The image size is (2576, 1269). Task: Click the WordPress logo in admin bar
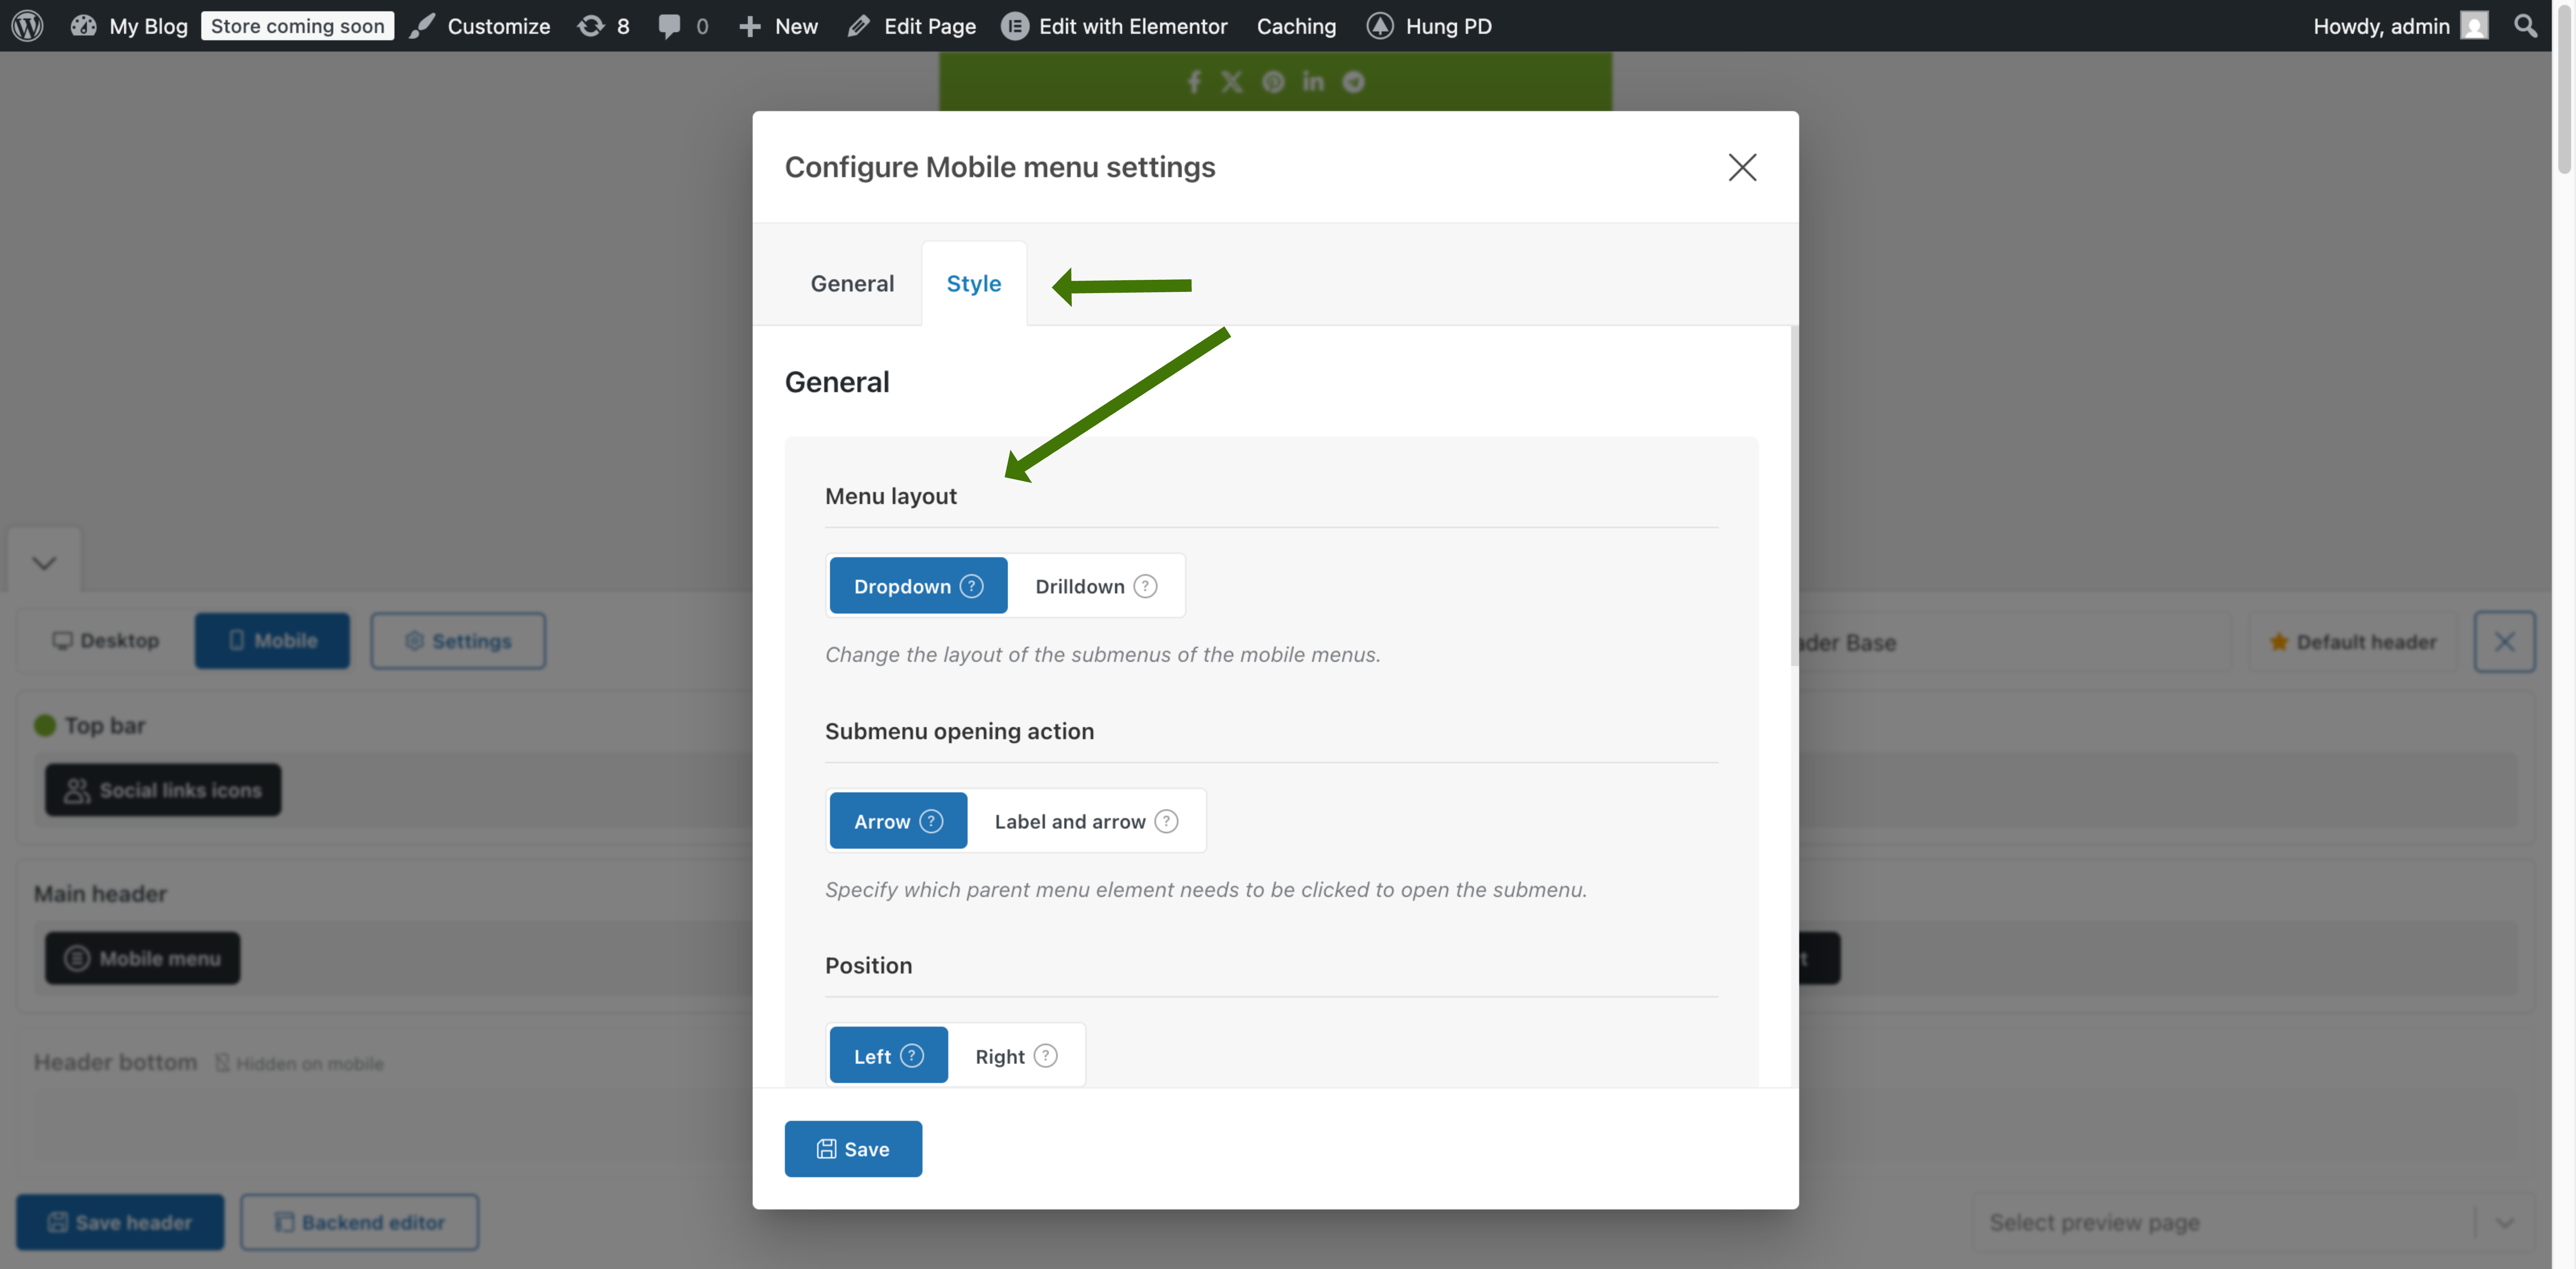pos(27,26)
